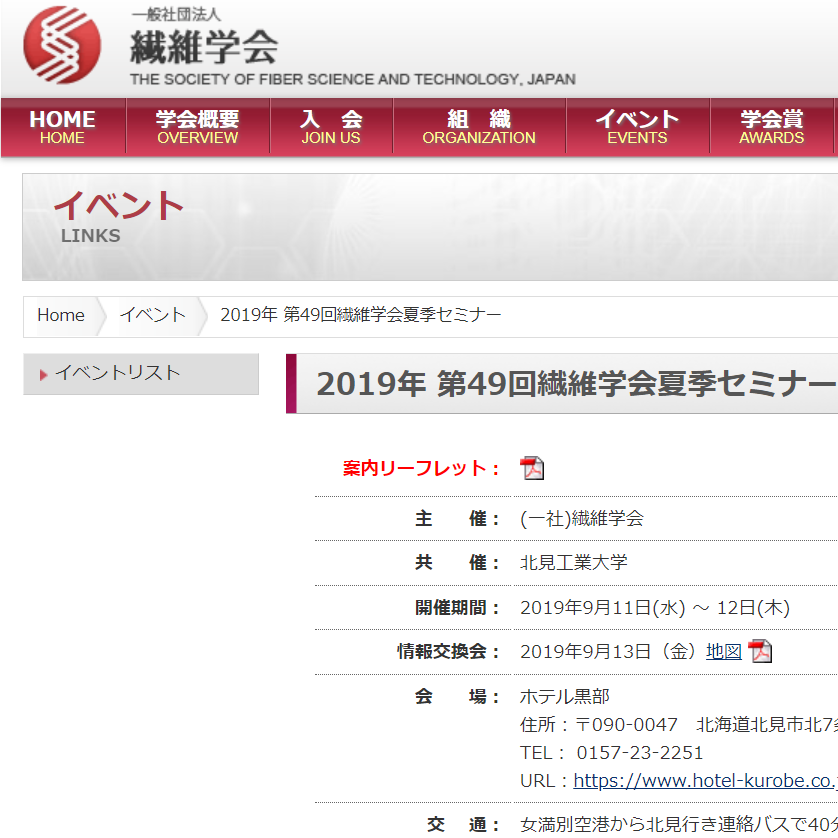Image resolution: width=838 pixels, height=838 pixels.
Task: Select the 組織 ORGANIZATION menu
Action: click(x=479, y=126)
